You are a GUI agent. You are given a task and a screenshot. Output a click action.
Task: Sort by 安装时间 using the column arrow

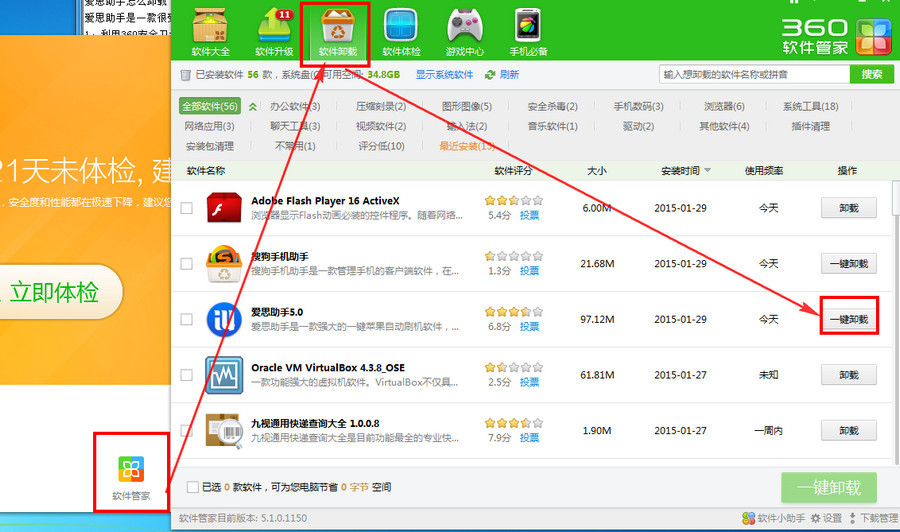coord(708,171)
